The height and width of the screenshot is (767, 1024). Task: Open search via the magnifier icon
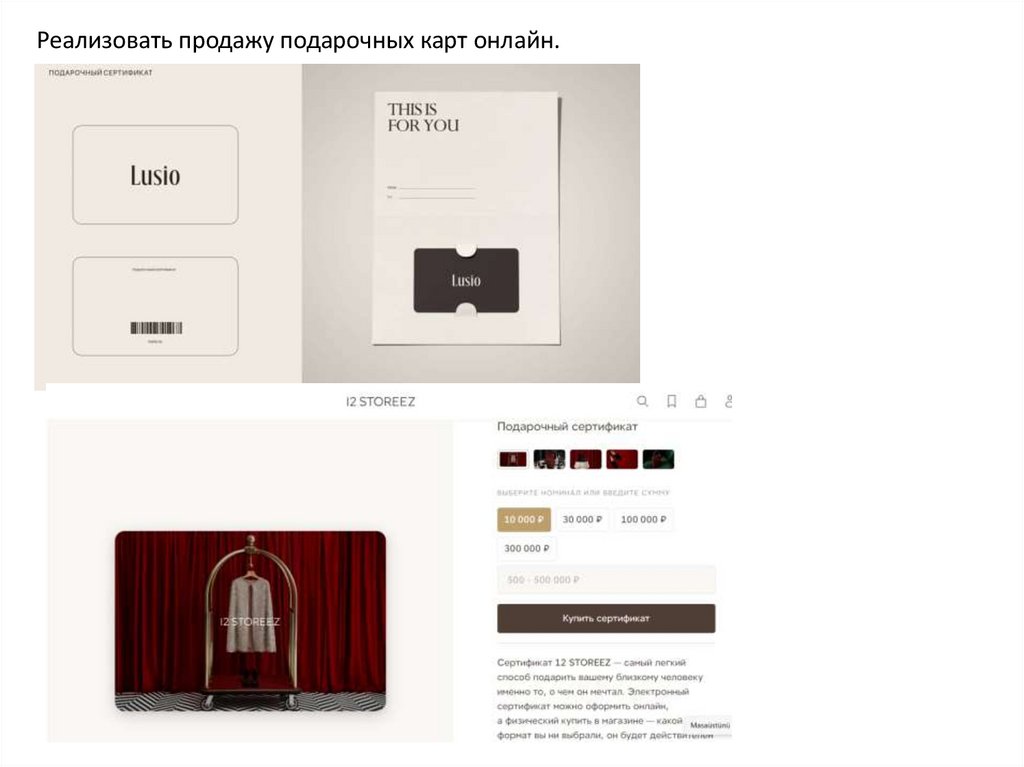point(643,401)
